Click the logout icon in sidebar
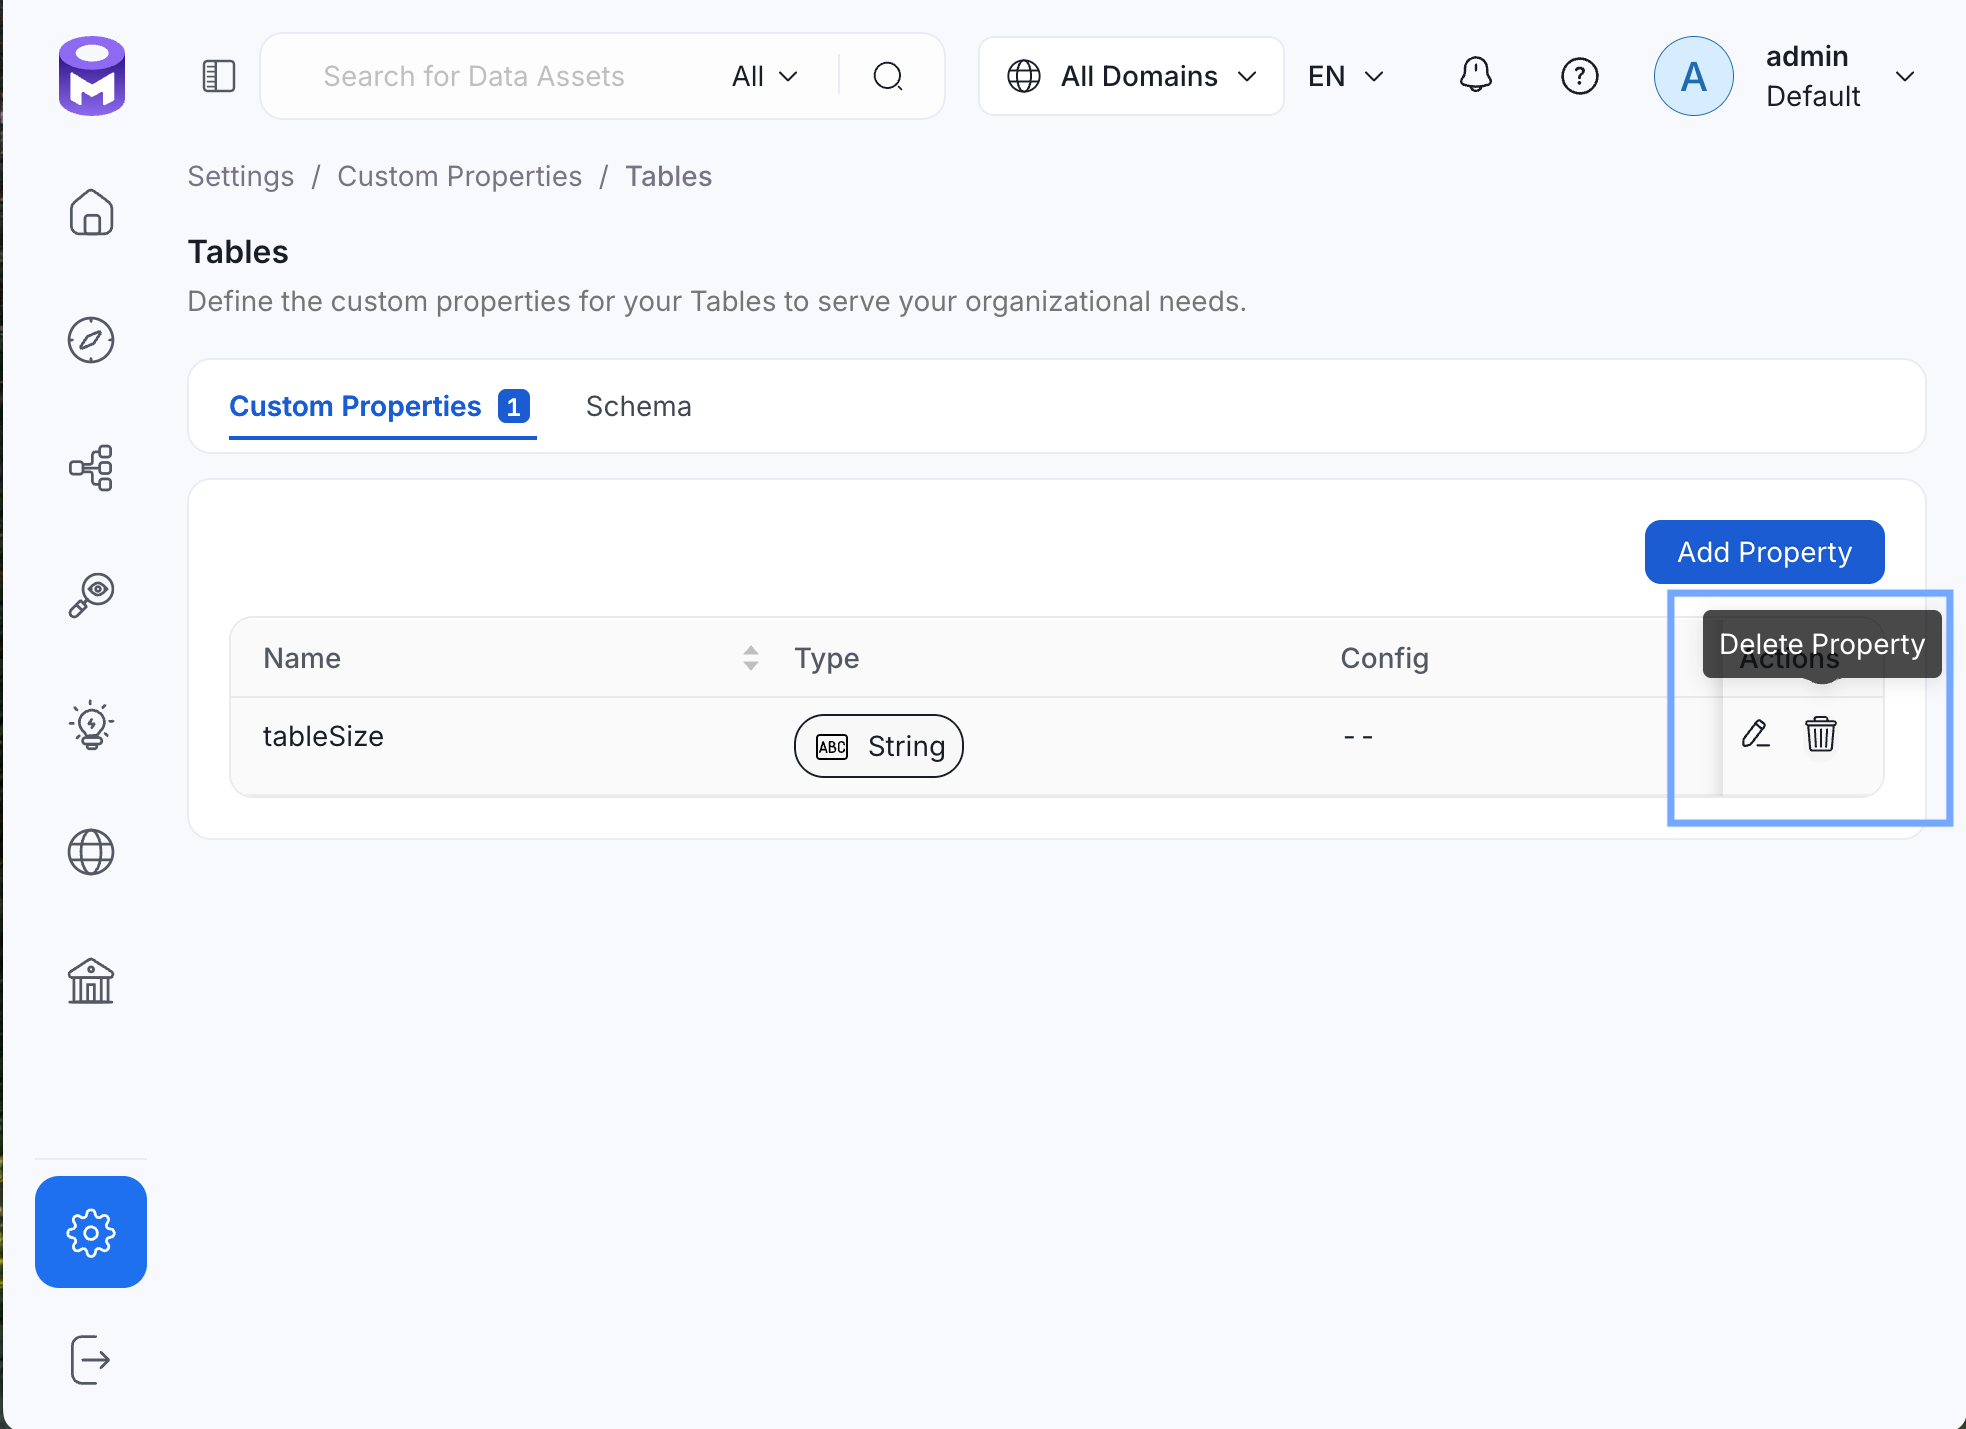 pos(91,1360)
